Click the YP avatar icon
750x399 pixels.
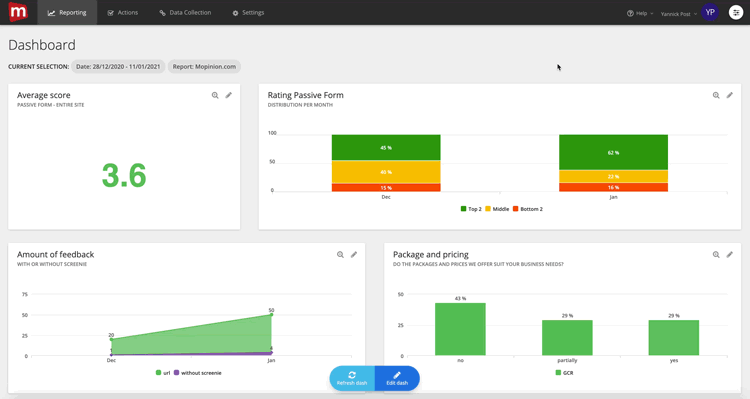click(710, 12)
